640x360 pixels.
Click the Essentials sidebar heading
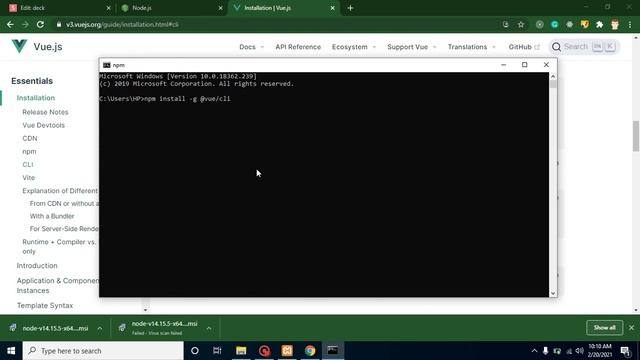tap(32, 81)
